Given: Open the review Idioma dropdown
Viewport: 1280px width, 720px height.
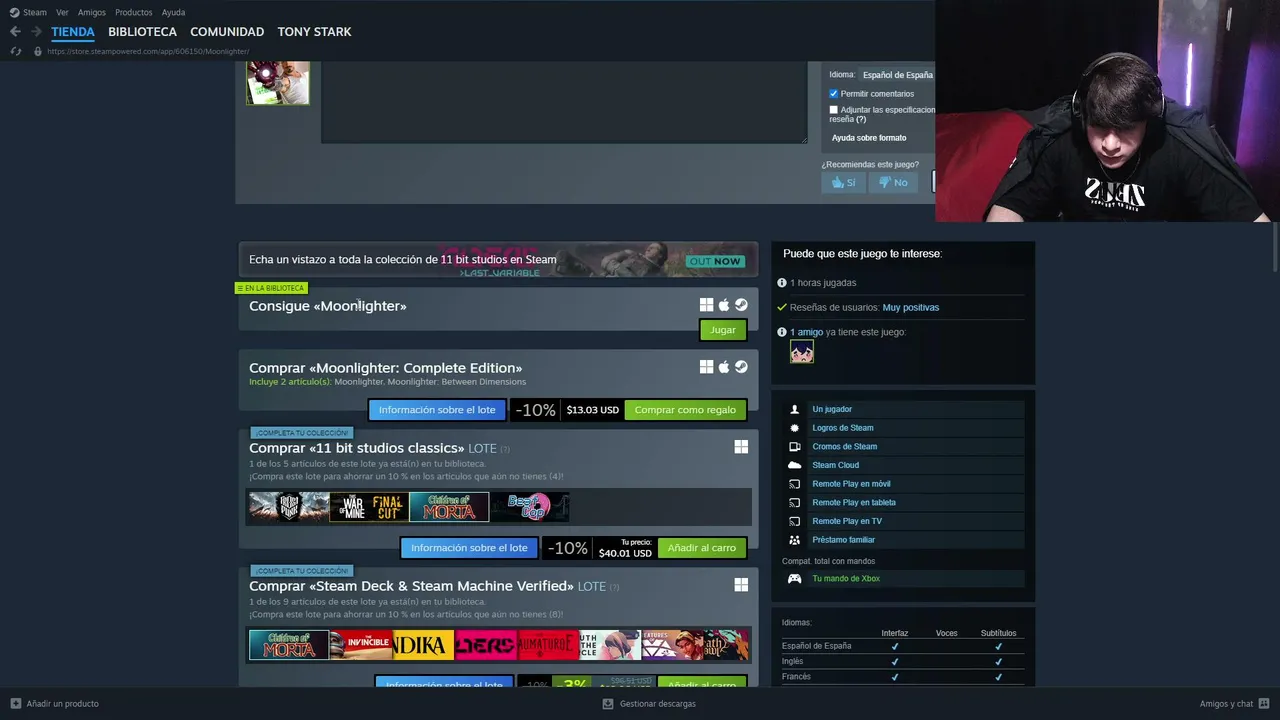Looking at the screenshot, I should tap(897, 75).
